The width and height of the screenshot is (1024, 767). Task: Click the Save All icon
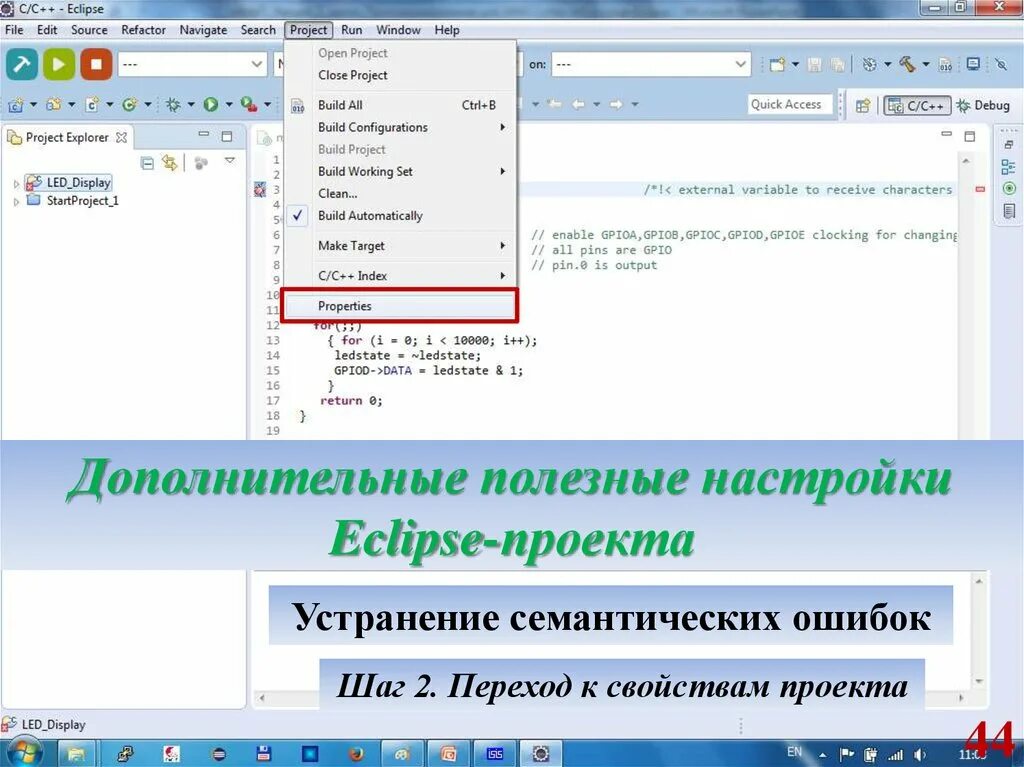pos(837,64)
